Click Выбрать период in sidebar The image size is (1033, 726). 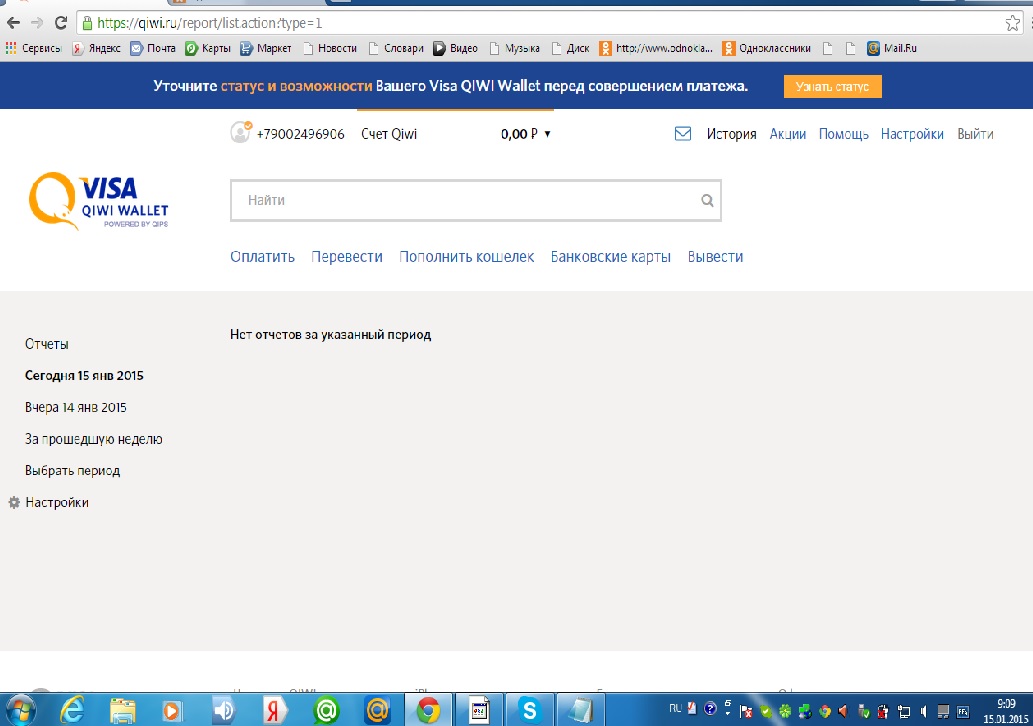72,470
